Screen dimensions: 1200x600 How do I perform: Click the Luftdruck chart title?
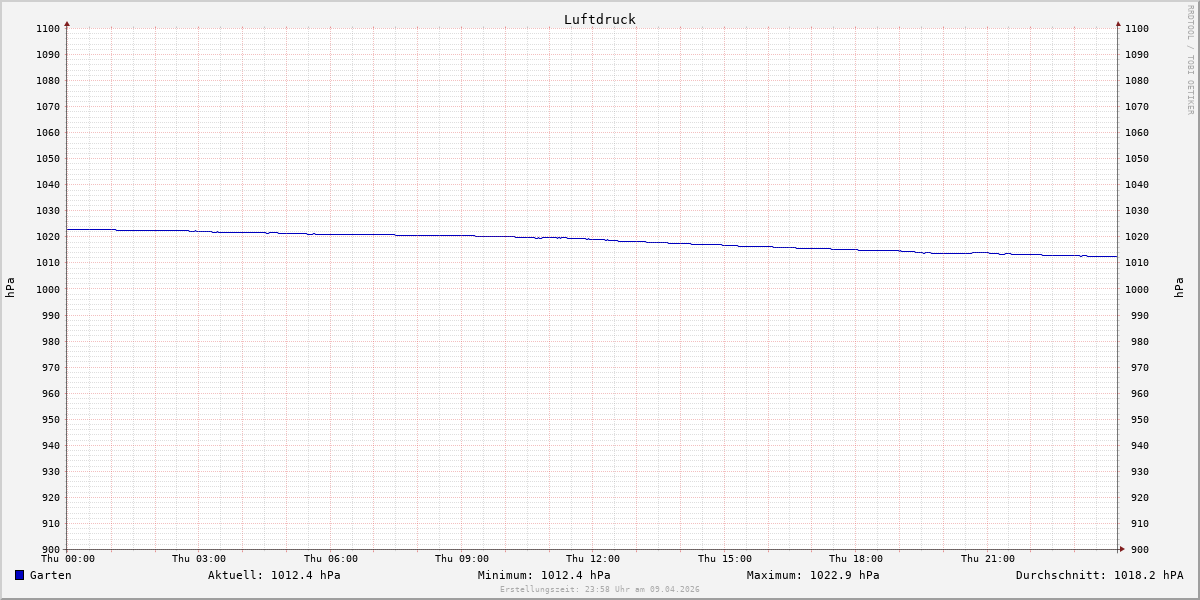click(x=599, y=19)
